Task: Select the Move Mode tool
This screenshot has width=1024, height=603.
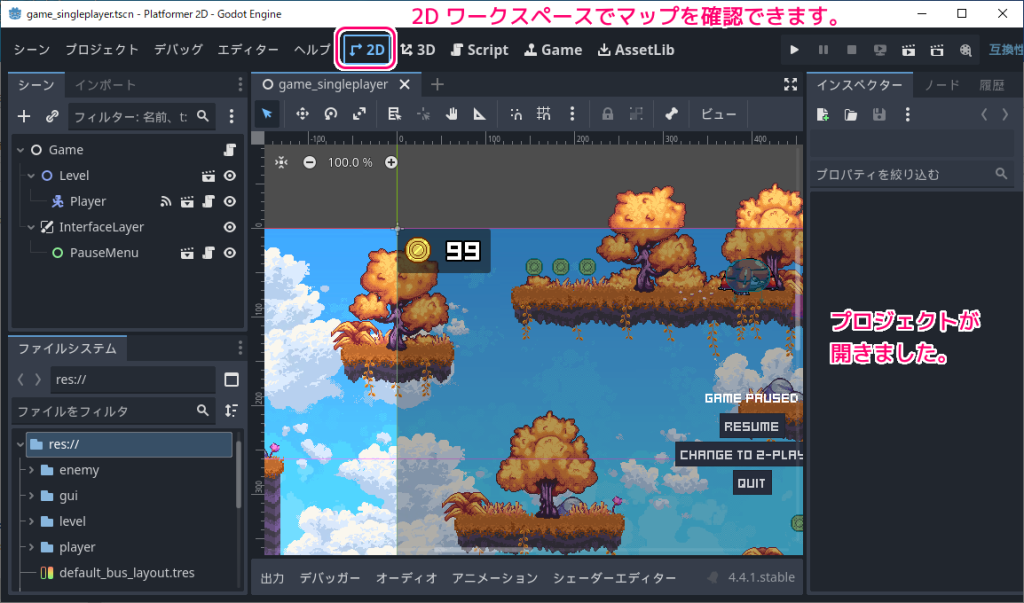Action: pos(302,114)
